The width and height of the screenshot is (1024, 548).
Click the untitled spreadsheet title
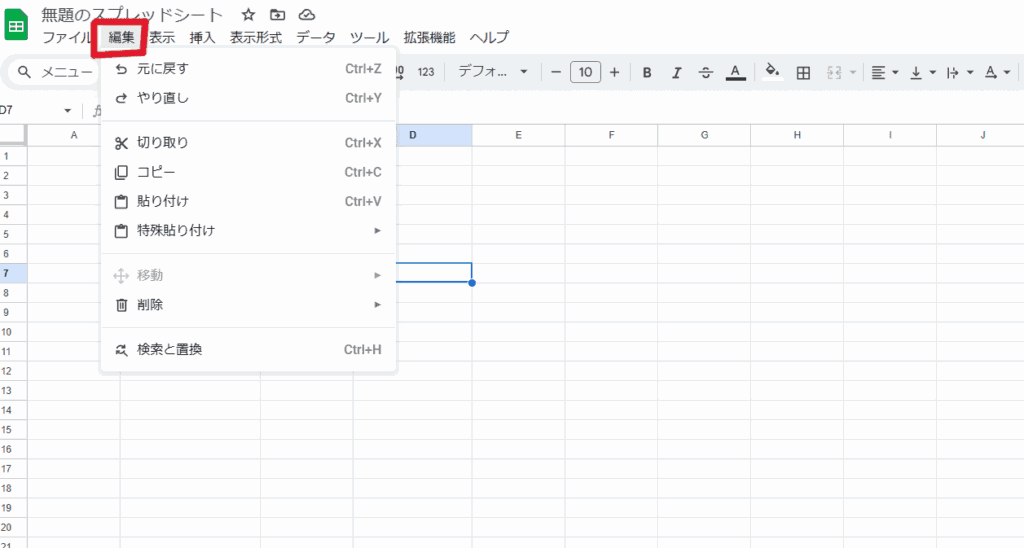pyautogui.click(x=132, y=15)
